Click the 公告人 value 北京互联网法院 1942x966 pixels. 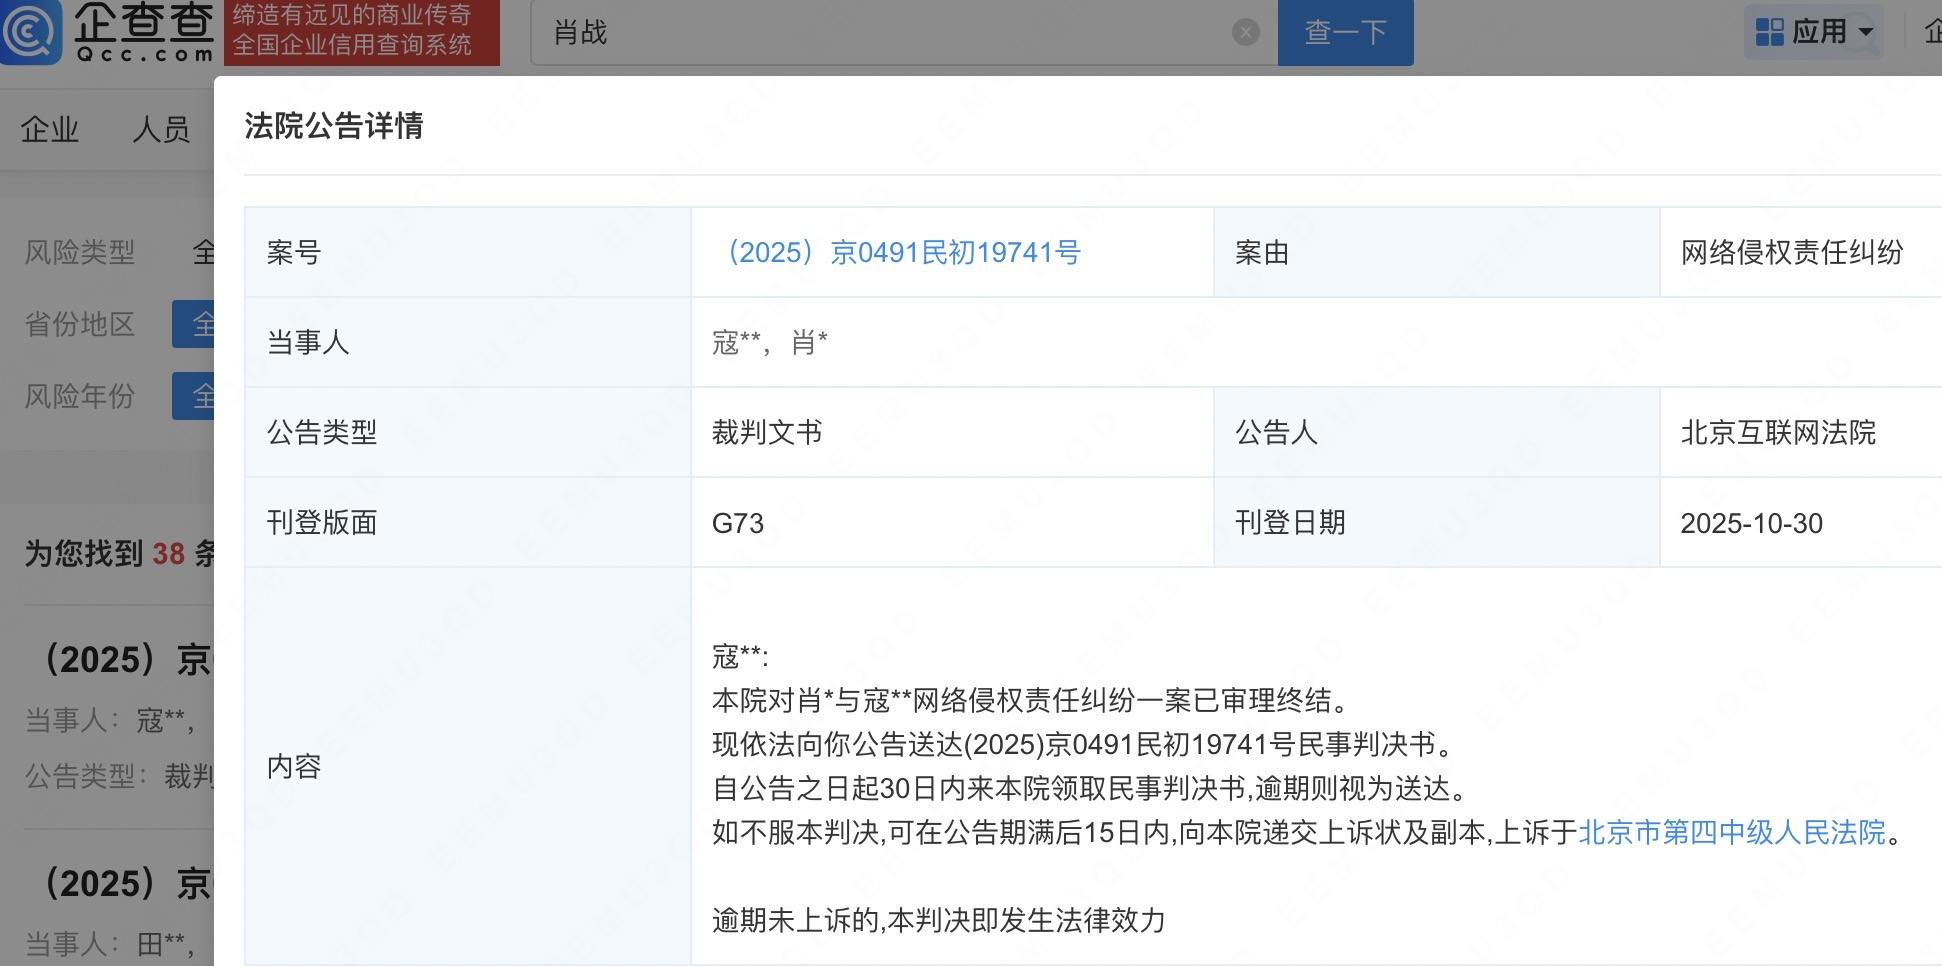coord(1778,432)
